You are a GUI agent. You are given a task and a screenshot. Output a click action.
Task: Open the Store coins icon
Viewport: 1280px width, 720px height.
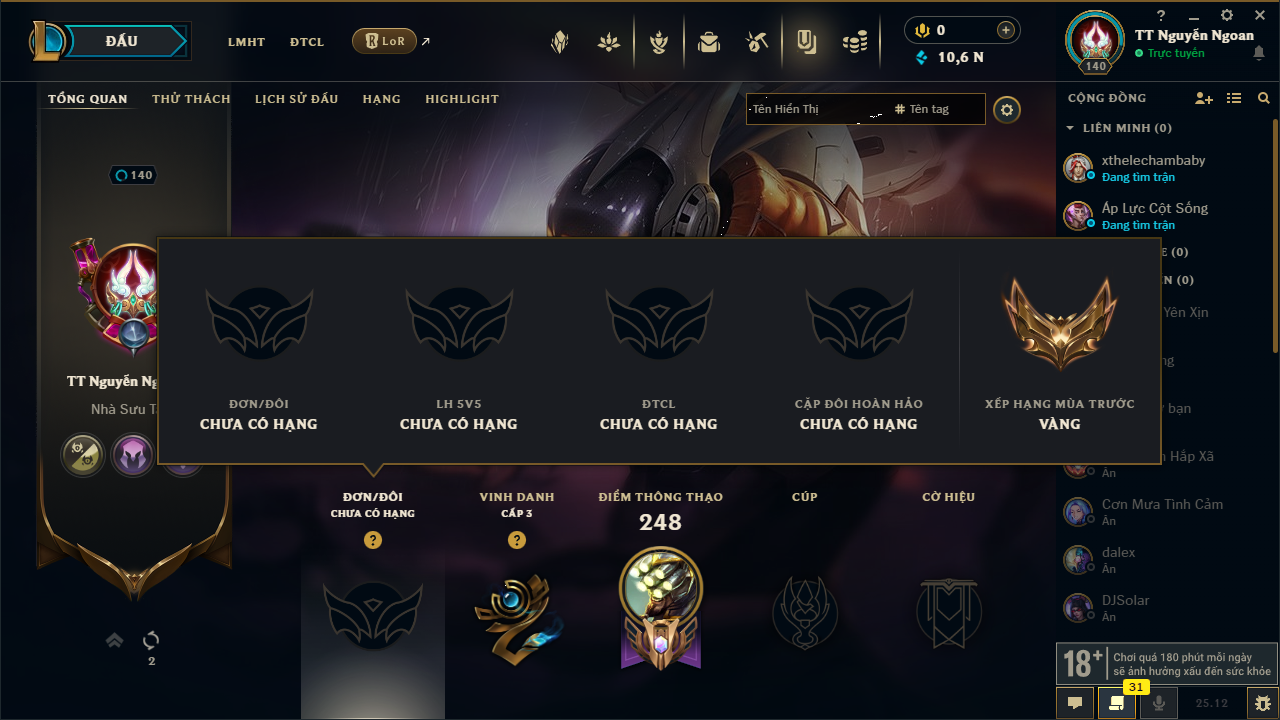click(x=854, y=42)
